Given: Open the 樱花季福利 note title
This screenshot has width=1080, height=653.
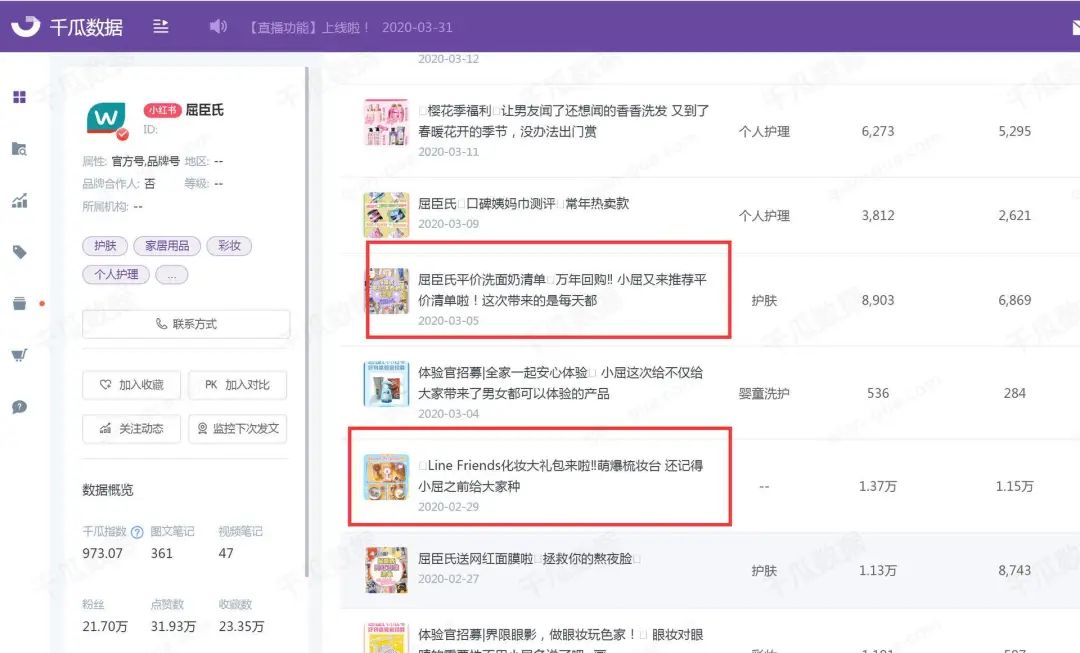Looking at the screenshot, I should [x=563, y=121].
